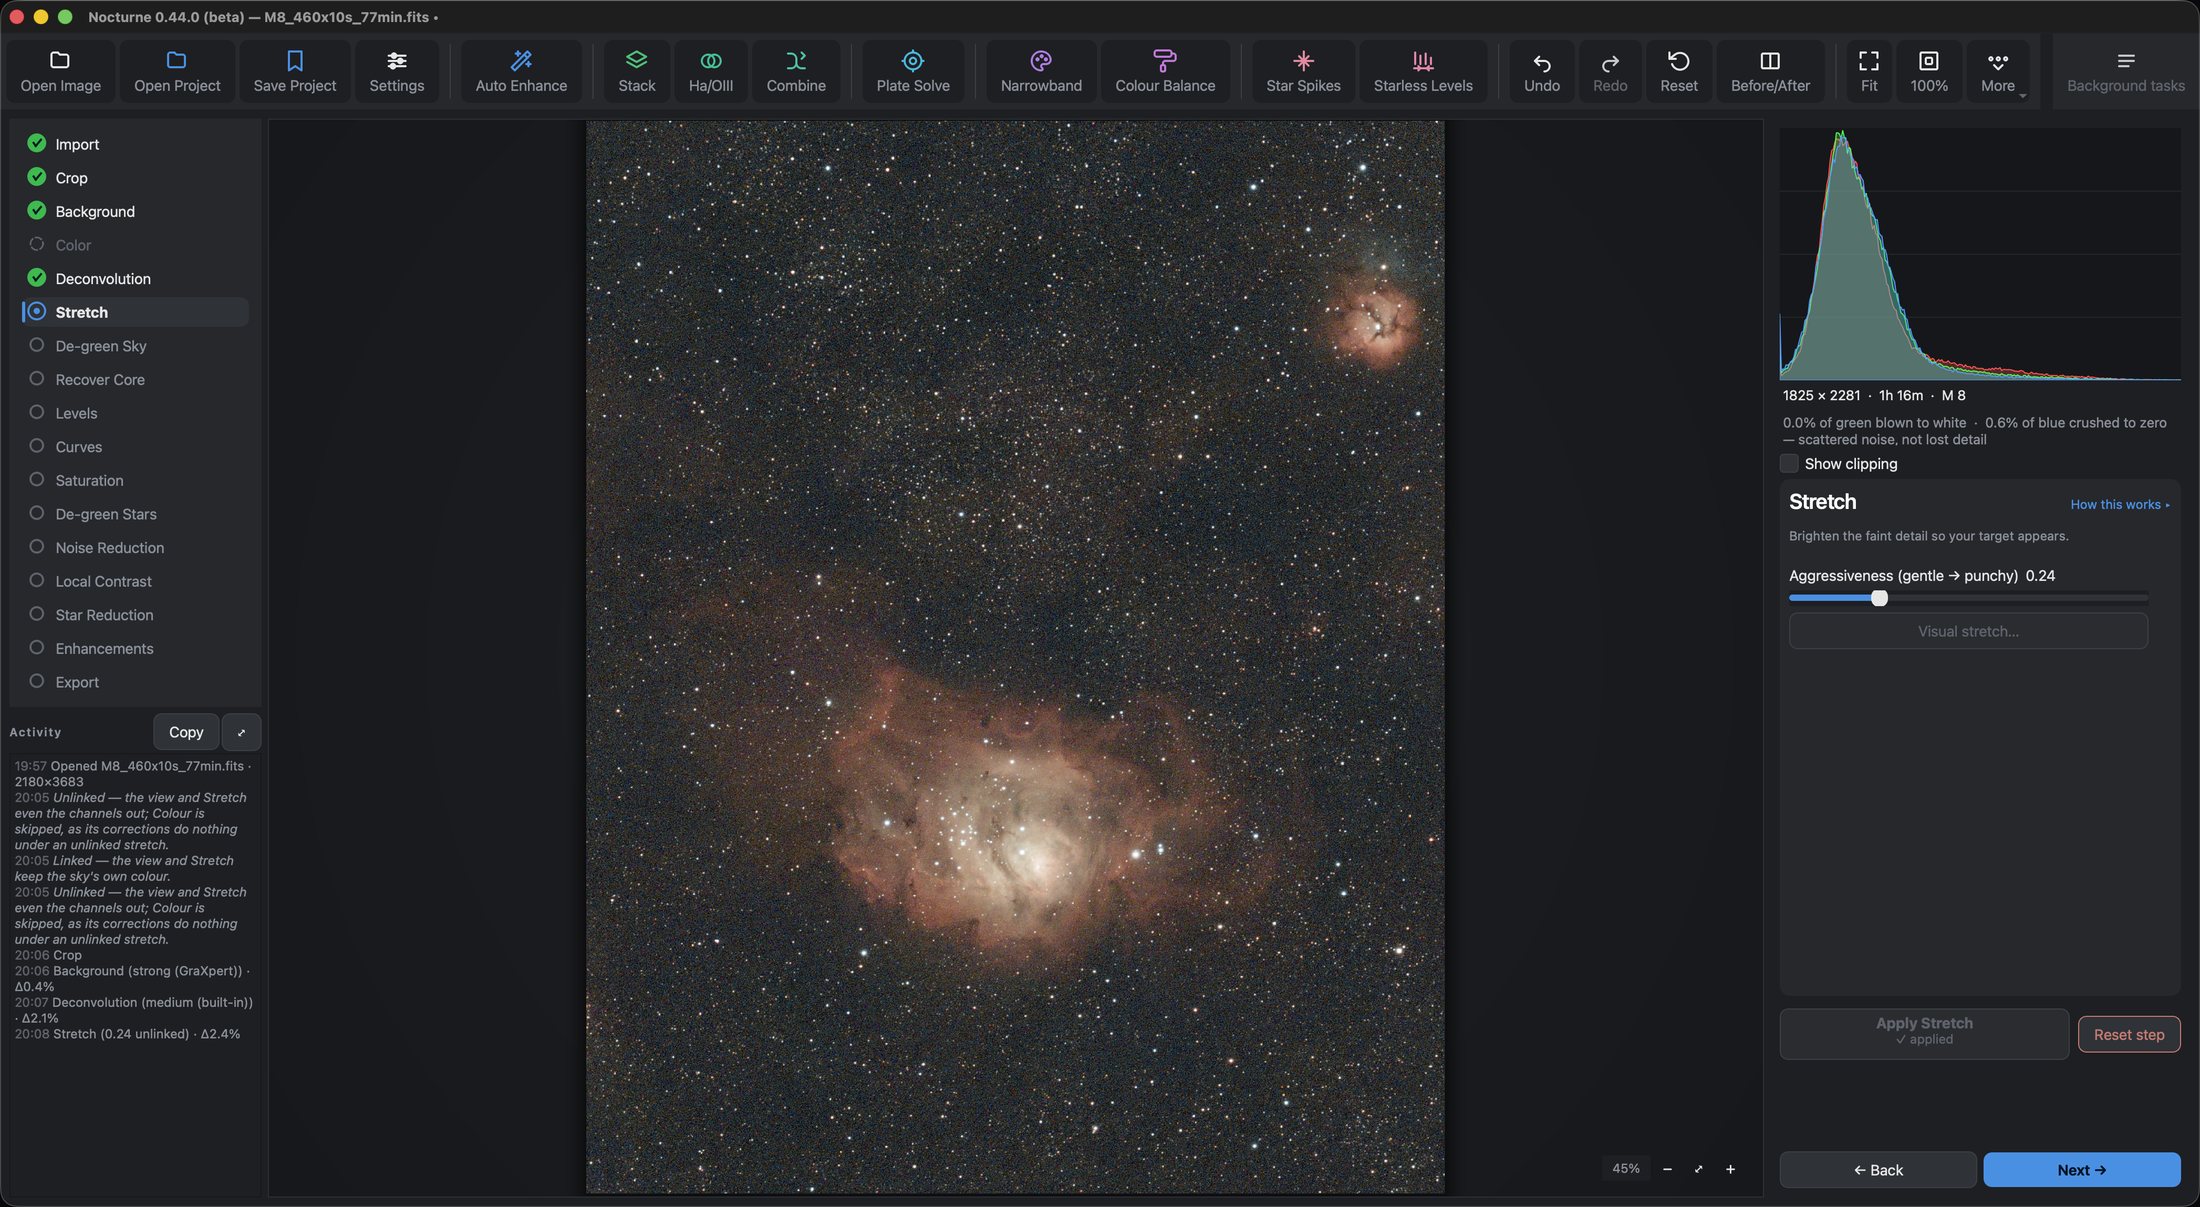Select the De-green Sky step
Image resolution: width=2200 pixels, height=1207 pixels.
[135, 346]
